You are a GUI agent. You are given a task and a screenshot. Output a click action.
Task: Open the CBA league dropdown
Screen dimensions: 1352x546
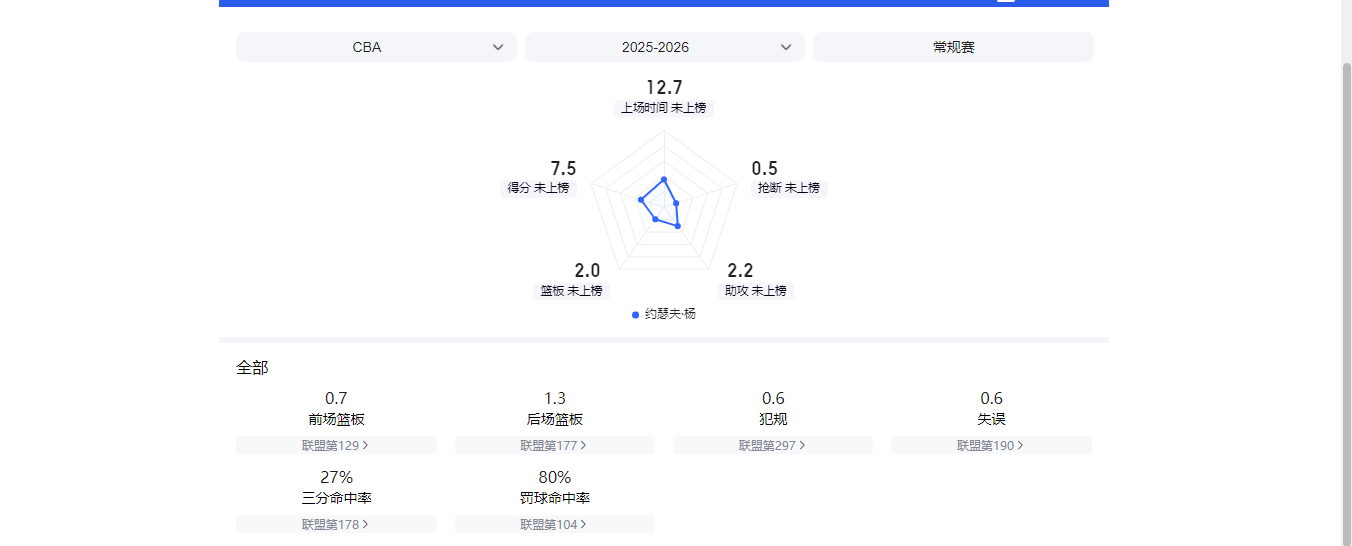pos(376,47)
